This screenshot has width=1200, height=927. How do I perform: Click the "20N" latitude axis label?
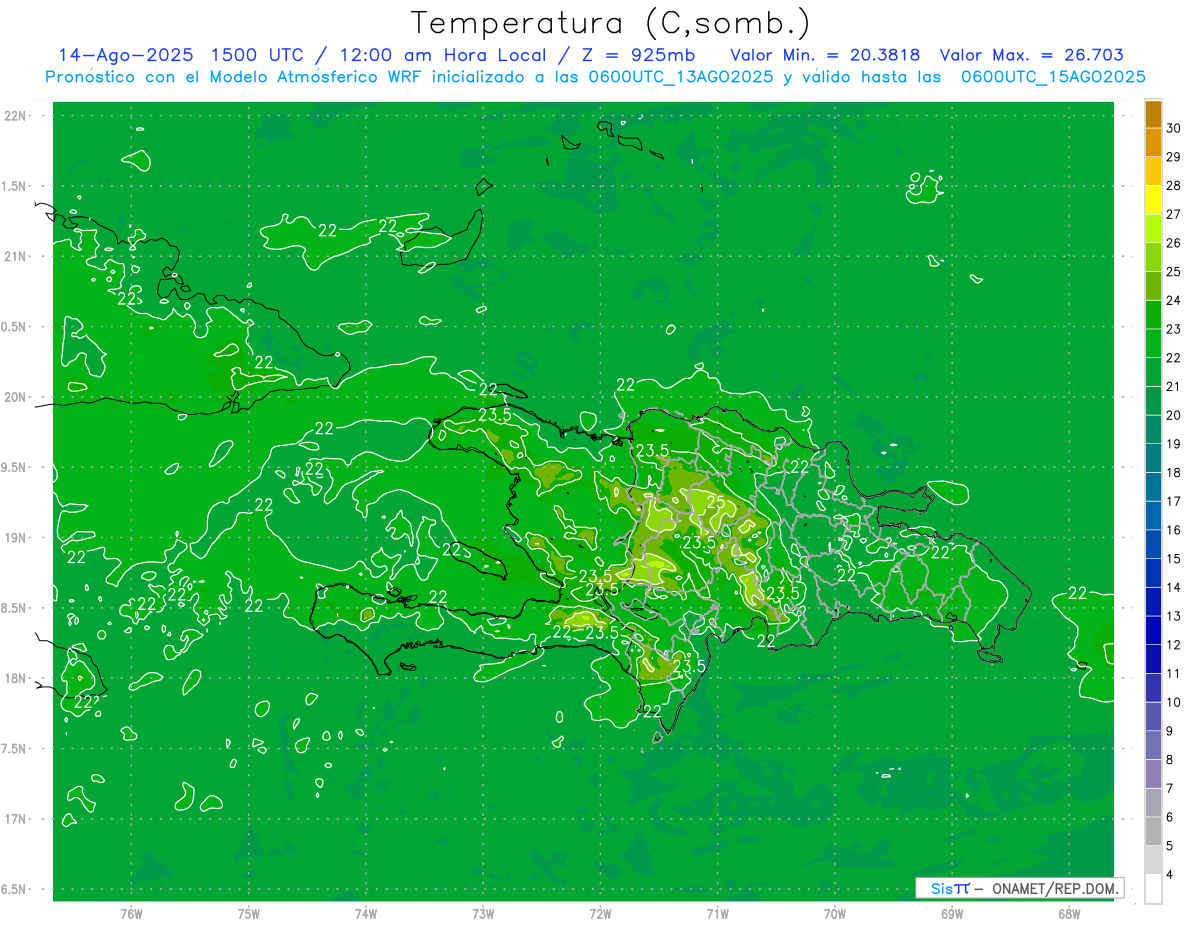(x=16, y=397)
